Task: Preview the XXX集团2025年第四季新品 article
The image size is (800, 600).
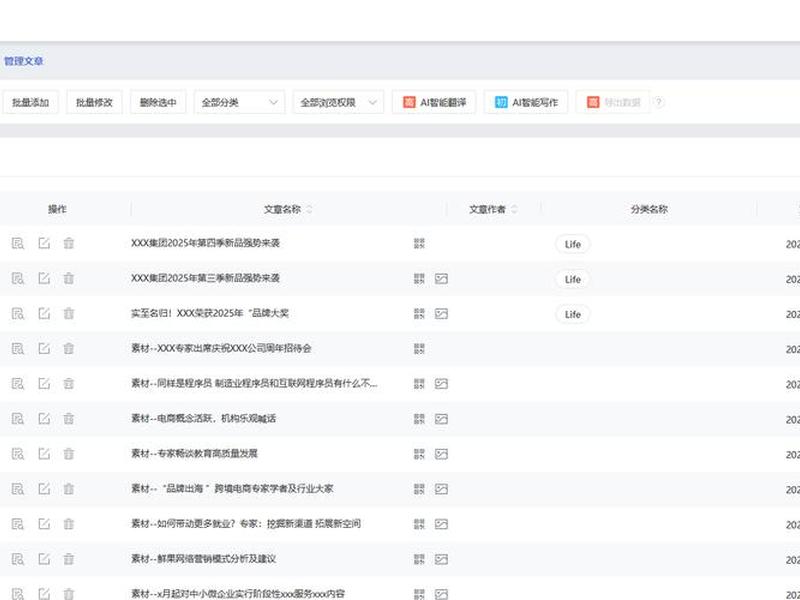Action: click(18, 243)
